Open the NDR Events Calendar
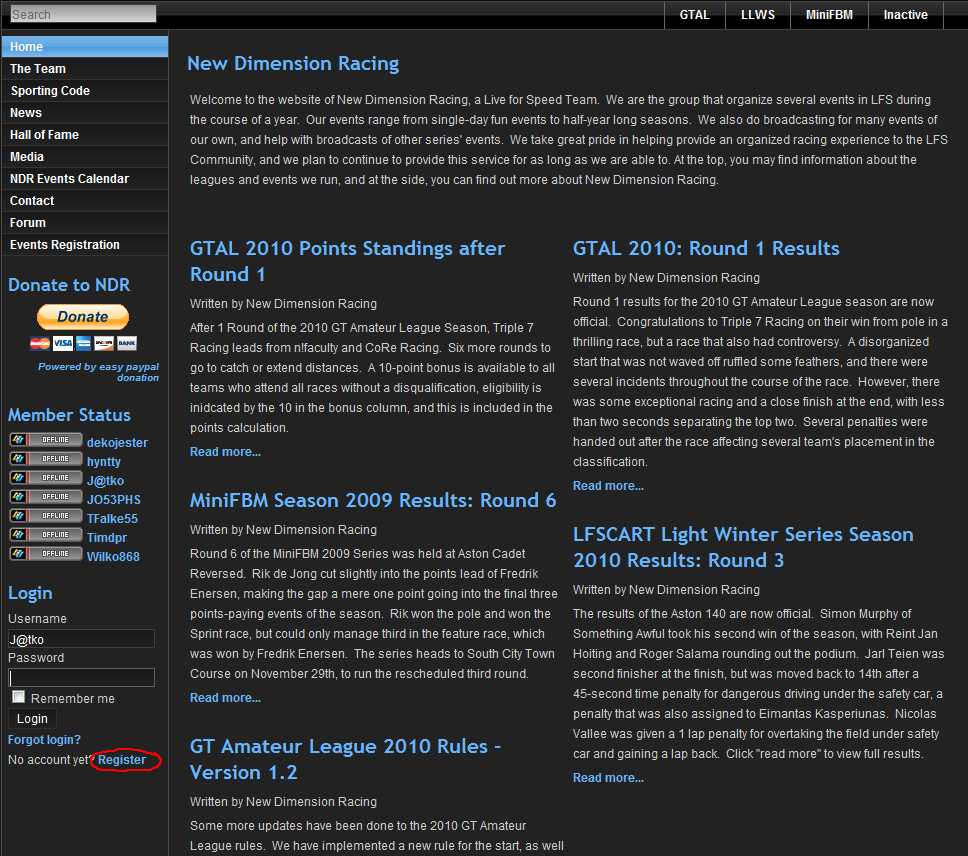968x856 pixels. pos(85,178)
